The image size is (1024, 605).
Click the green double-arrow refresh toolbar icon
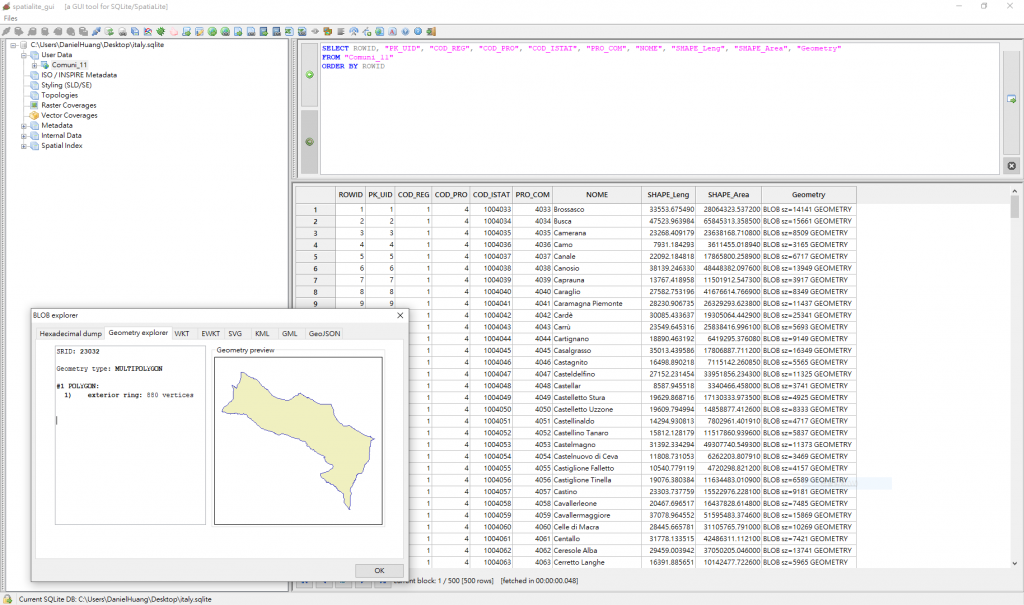109,31
